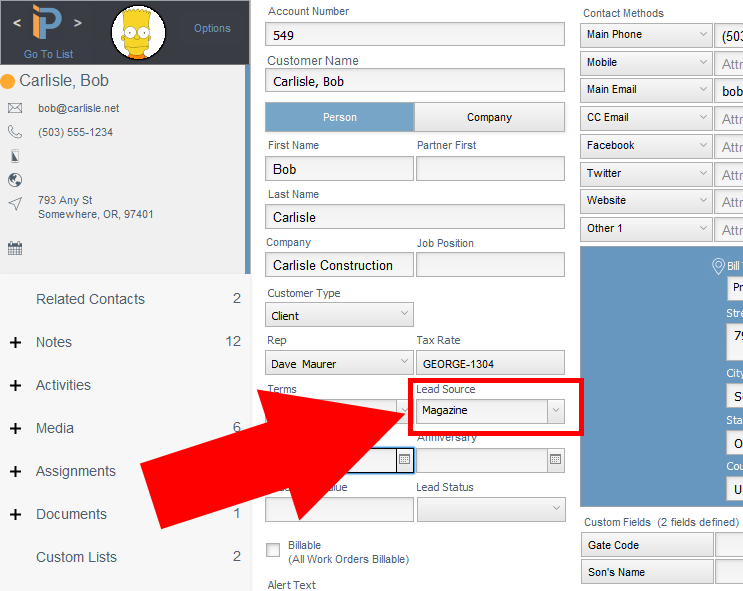Open the Website contact method dropdown
The image size is (743, 591).
(x=646, y=201)
